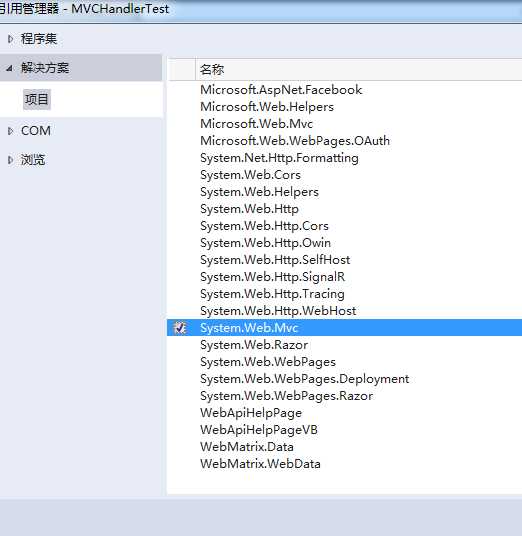Select System.Web.Cors reference
This screenshot has width=522, height=536.
[x=250, y=175]
